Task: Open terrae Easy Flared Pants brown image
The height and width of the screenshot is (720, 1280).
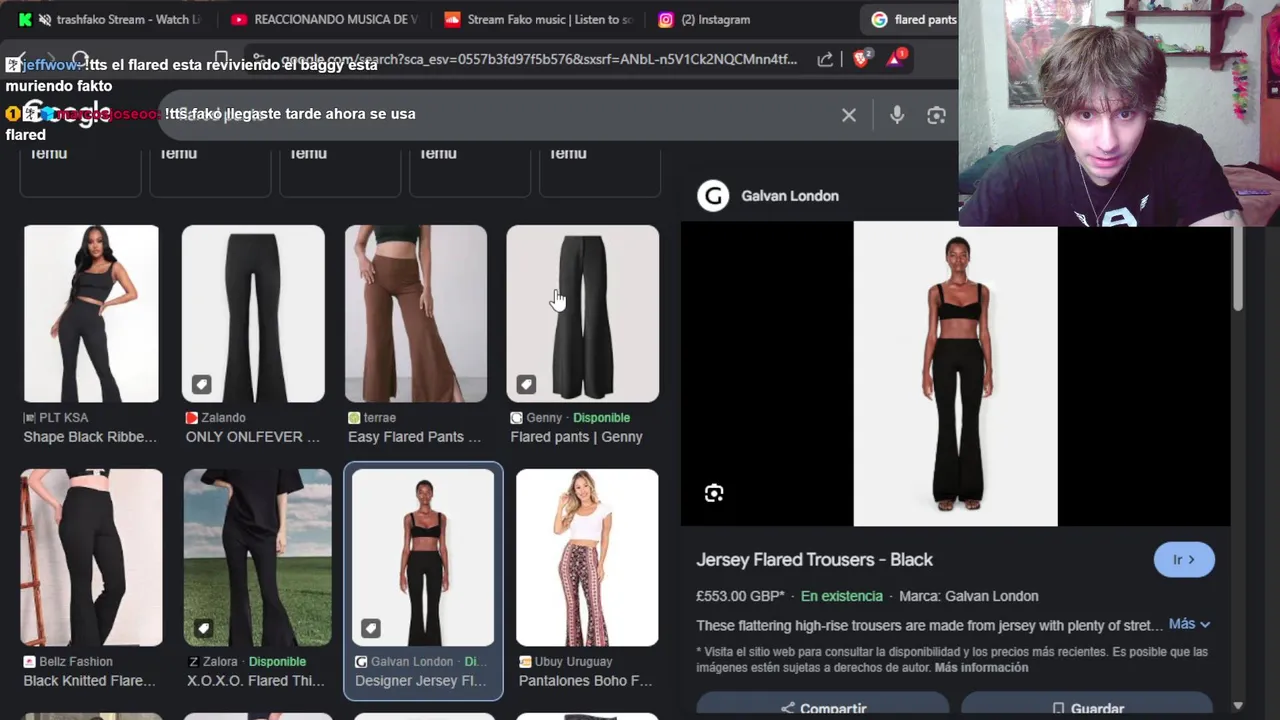Action: point(416,314)
